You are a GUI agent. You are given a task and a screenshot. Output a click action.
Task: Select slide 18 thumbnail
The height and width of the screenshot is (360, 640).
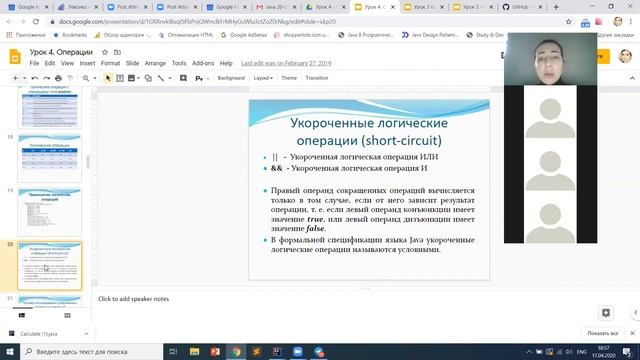coord(49,158)
